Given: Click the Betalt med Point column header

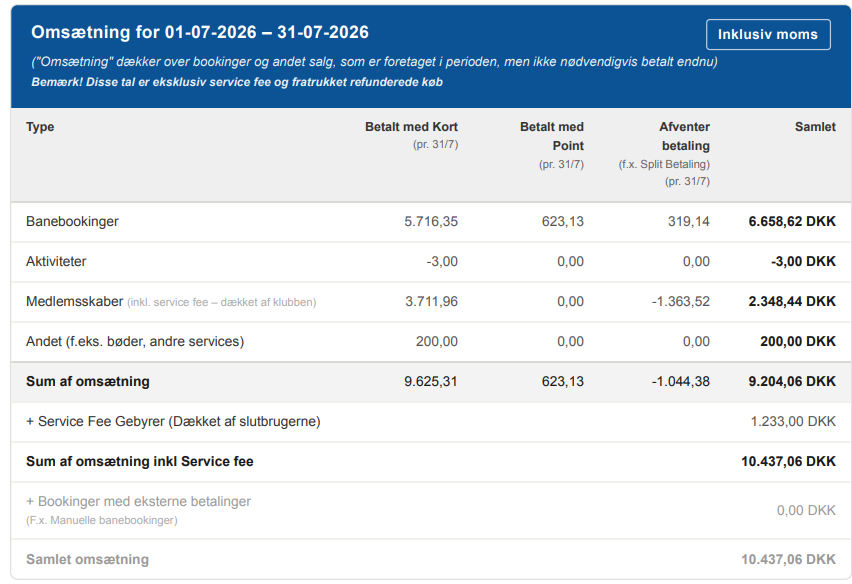Looking at the screenshot, I should coord(552,136).
